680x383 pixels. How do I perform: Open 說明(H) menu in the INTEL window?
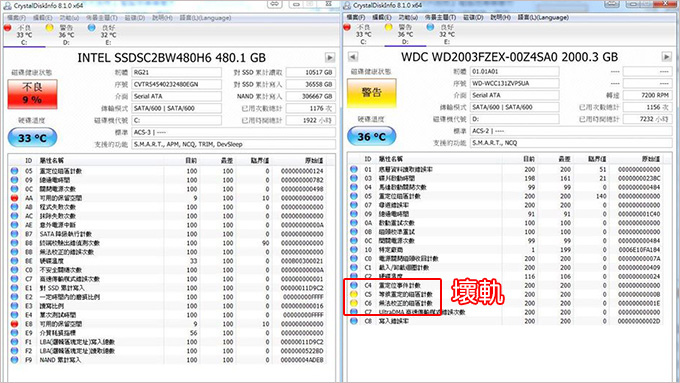coord(162,18)
